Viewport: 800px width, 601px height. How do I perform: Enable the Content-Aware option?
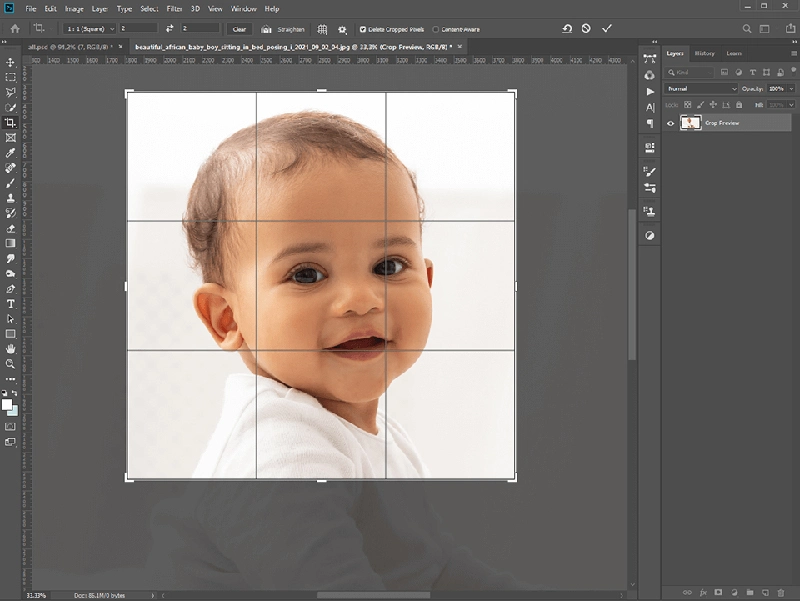click(436, 30)
